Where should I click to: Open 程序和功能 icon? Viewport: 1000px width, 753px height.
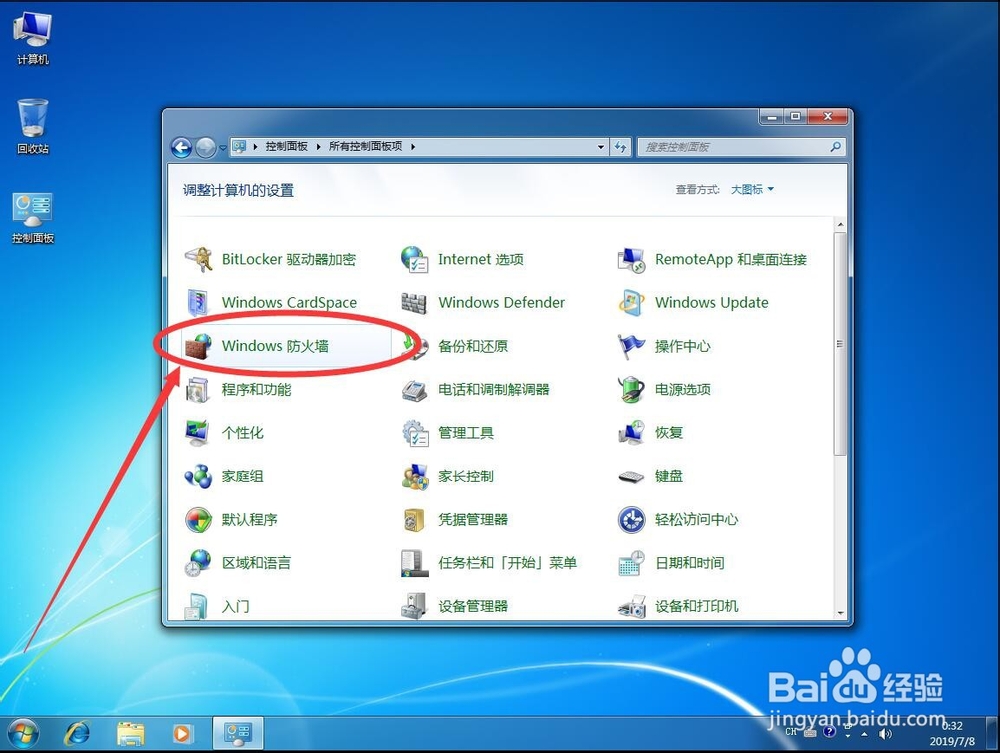[199, 390]
